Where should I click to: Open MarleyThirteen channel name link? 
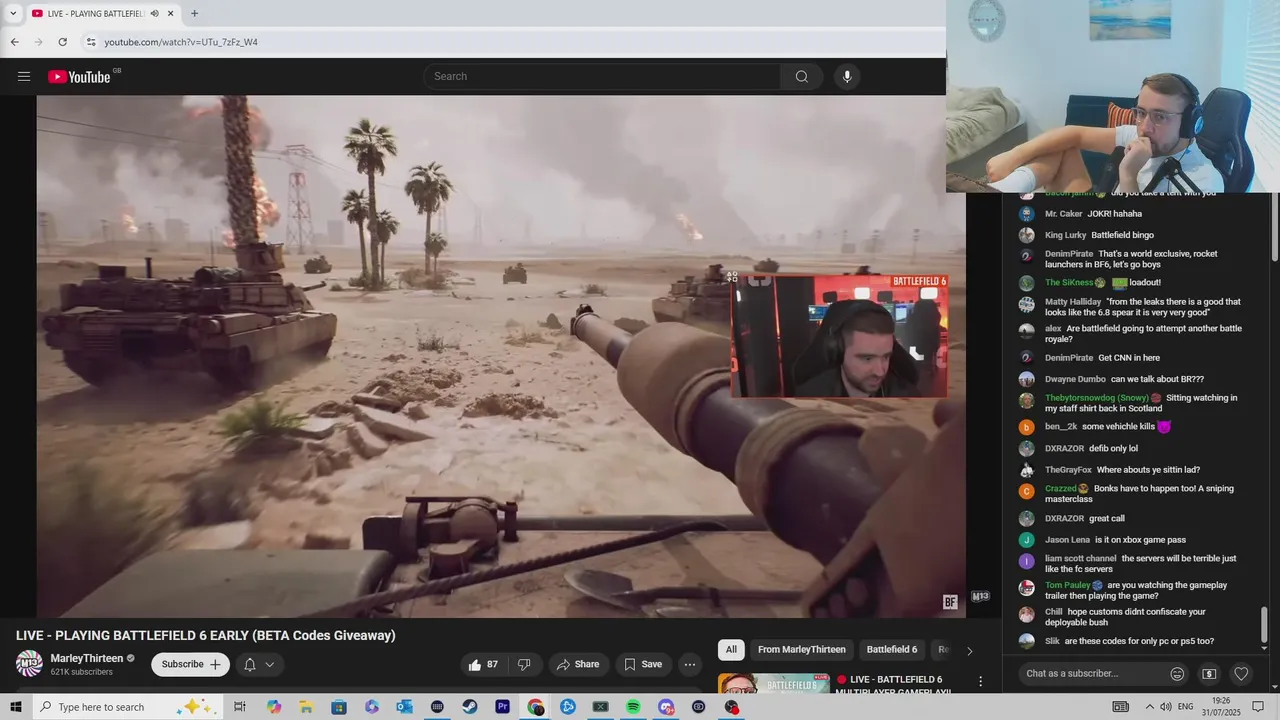pos(87,658)
